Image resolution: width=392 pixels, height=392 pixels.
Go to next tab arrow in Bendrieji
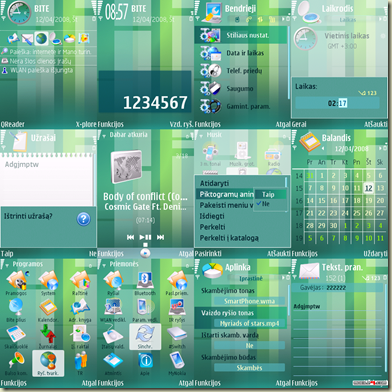pos(284,20)
